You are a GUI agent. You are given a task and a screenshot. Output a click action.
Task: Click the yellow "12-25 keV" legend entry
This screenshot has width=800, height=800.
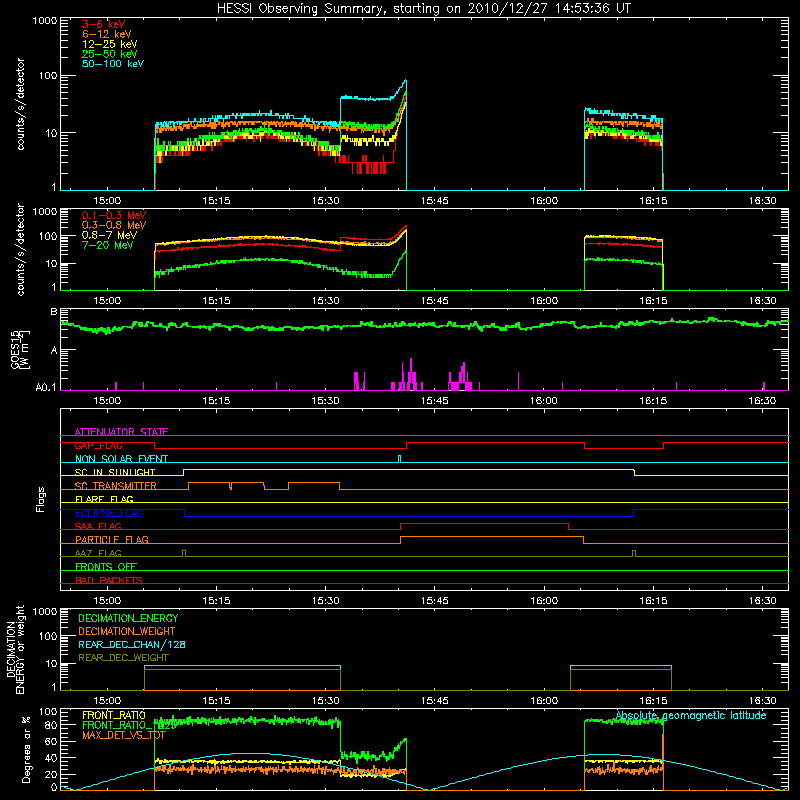point(110,44)
